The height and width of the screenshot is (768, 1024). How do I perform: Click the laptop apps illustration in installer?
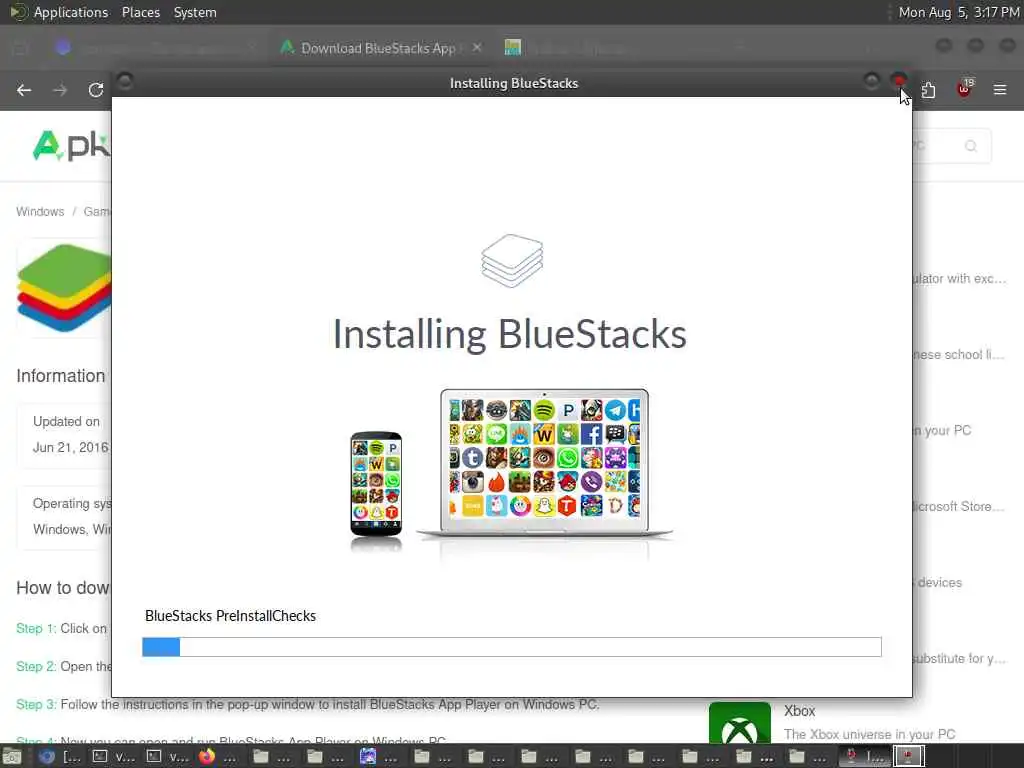[x=544, y=464]
